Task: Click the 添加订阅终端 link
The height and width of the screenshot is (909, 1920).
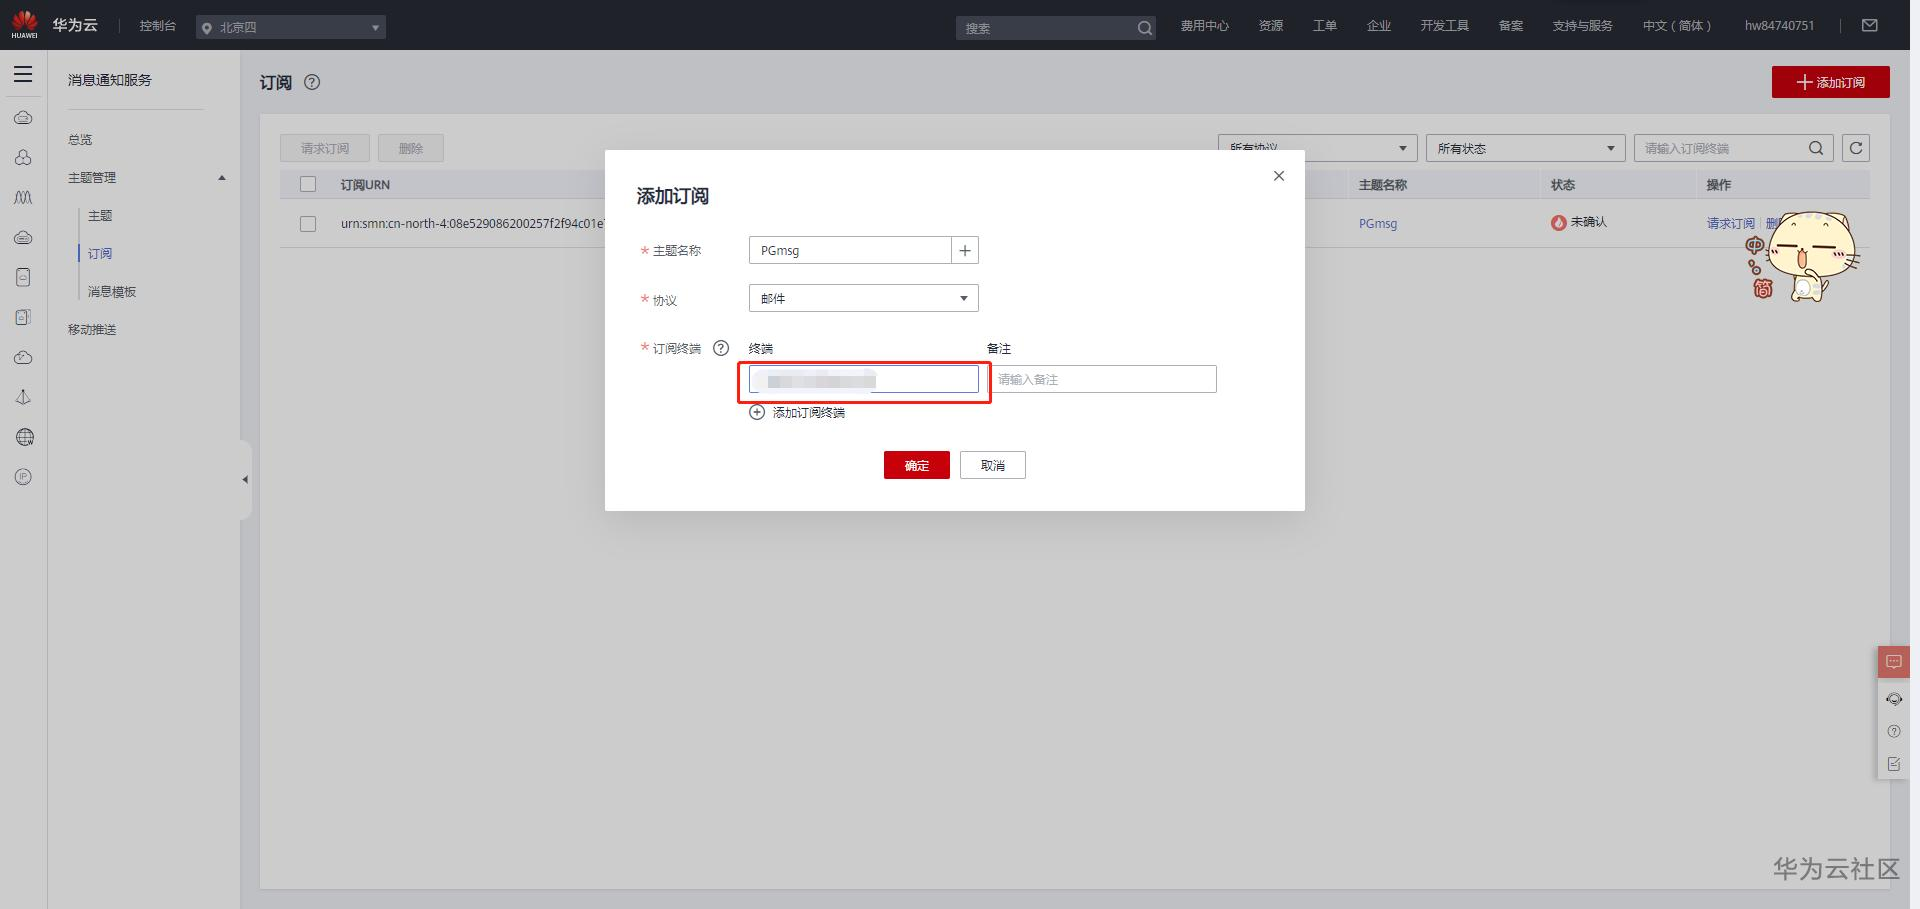Action: click(x=809, y=412)
